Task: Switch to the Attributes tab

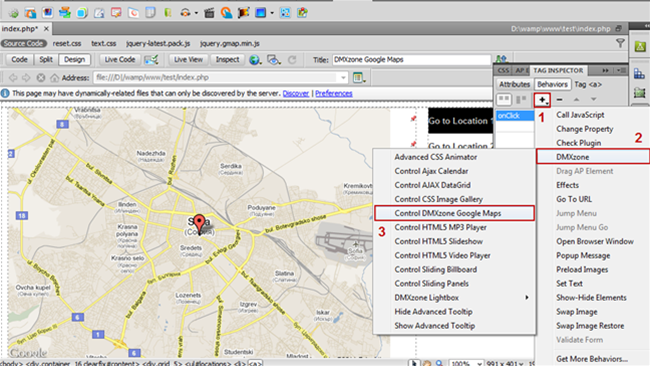Action: (x=514, y=84)
